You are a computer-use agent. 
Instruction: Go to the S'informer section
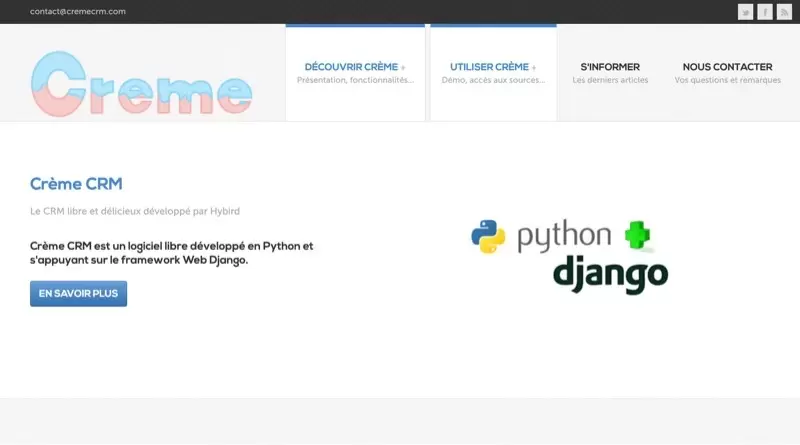[x=610, y=73]
